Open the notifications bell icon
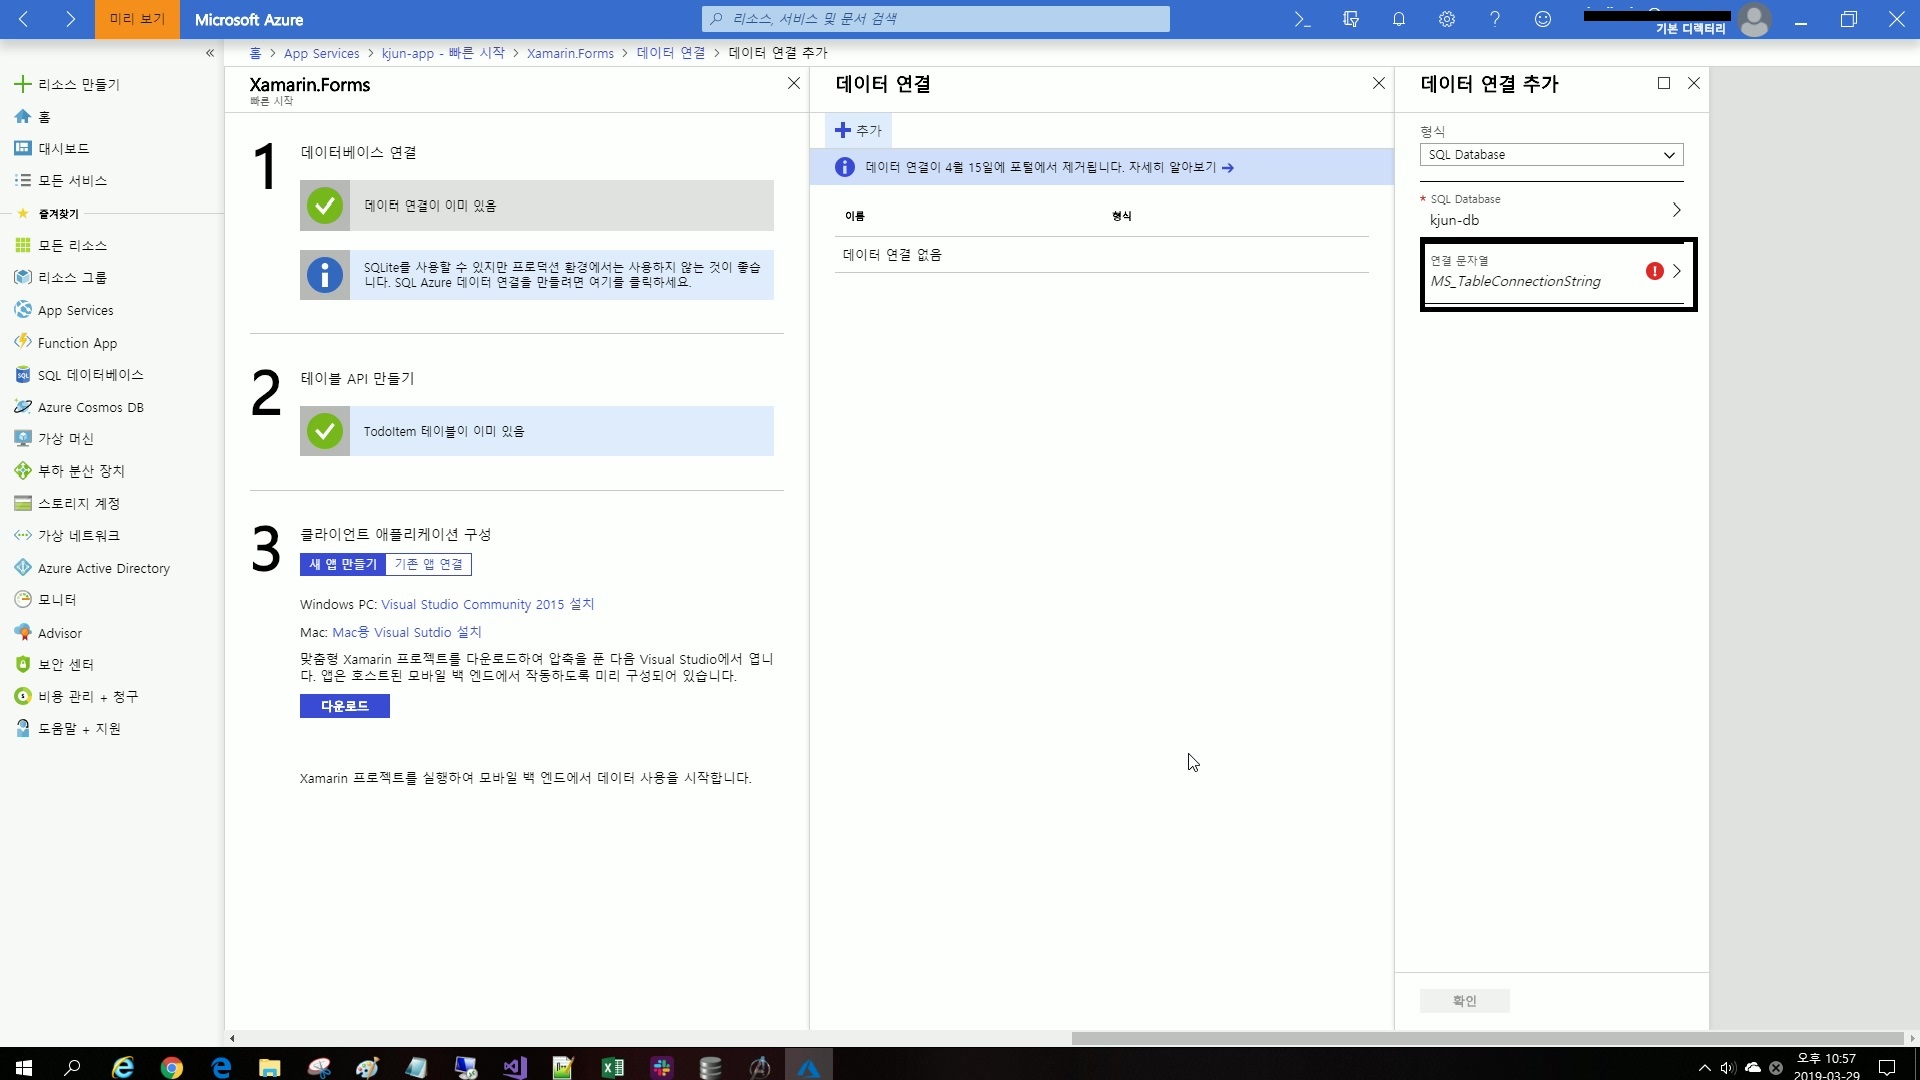1920x1080 pixels. click(1399, 19)
